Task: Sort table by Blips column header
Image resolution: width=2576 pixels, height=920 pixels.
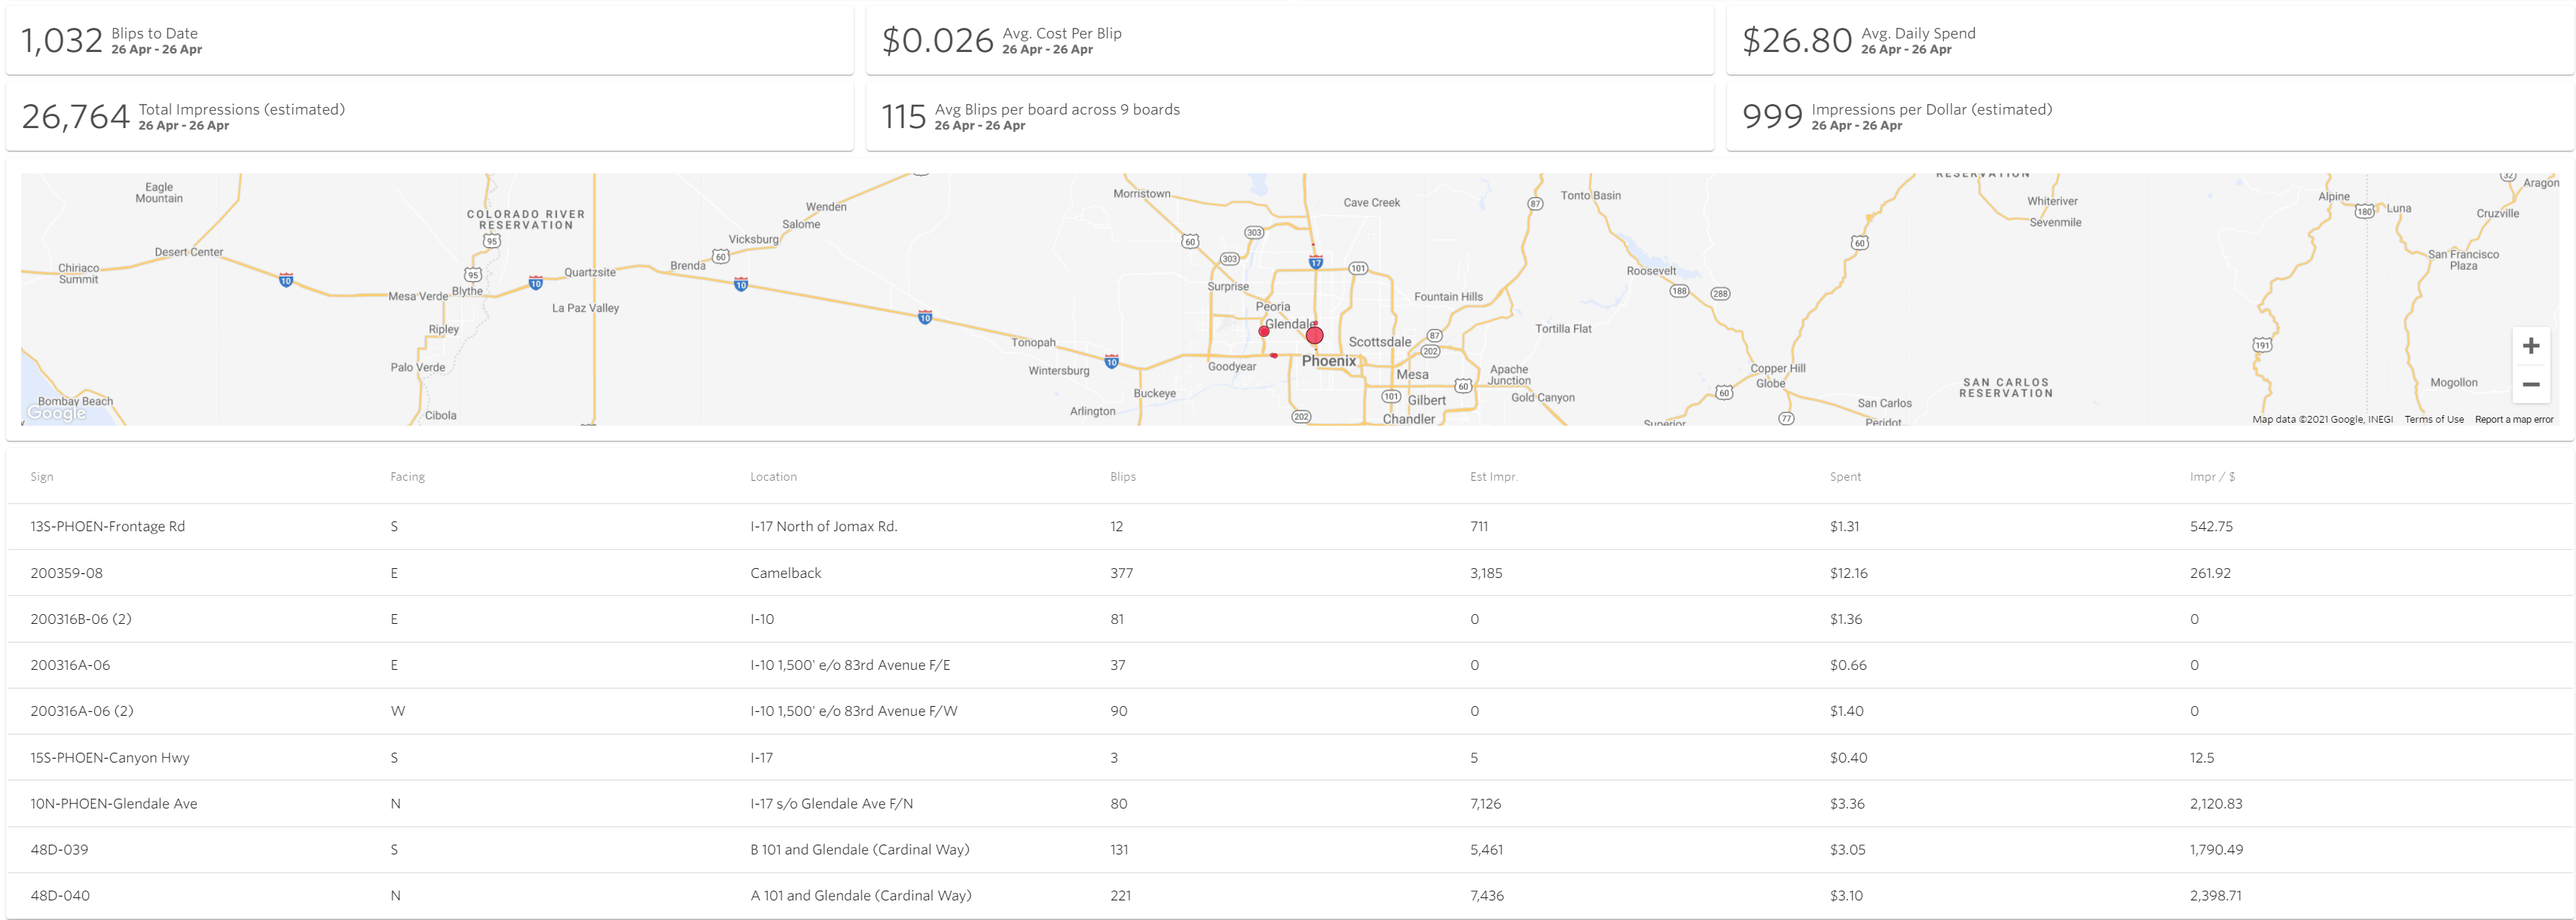Action: tap(1122, 477)
